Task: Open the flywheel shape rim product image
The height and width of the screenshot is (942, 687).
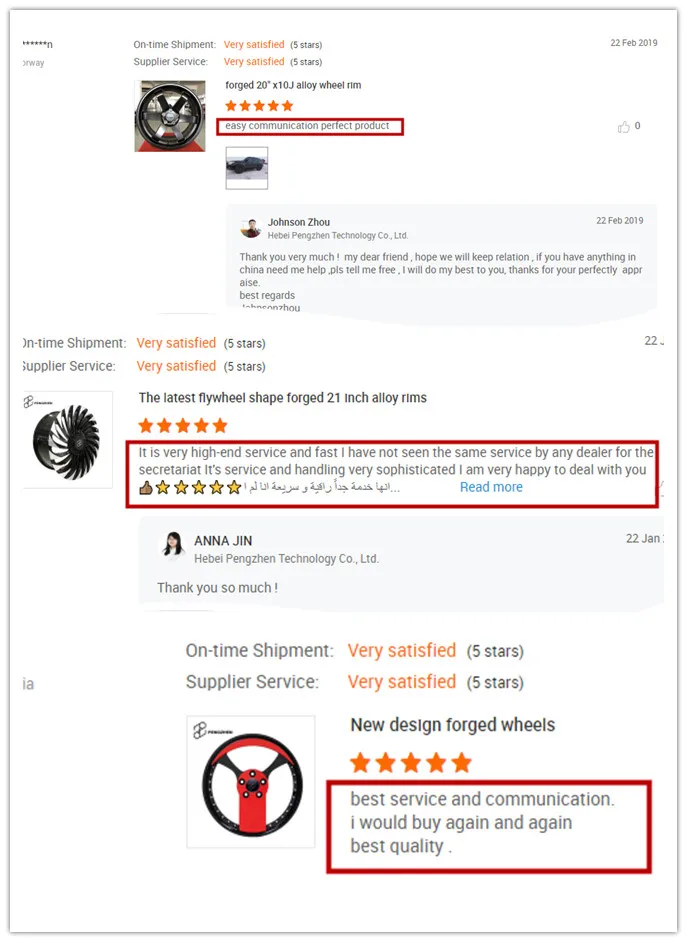Action: [68, 440]
